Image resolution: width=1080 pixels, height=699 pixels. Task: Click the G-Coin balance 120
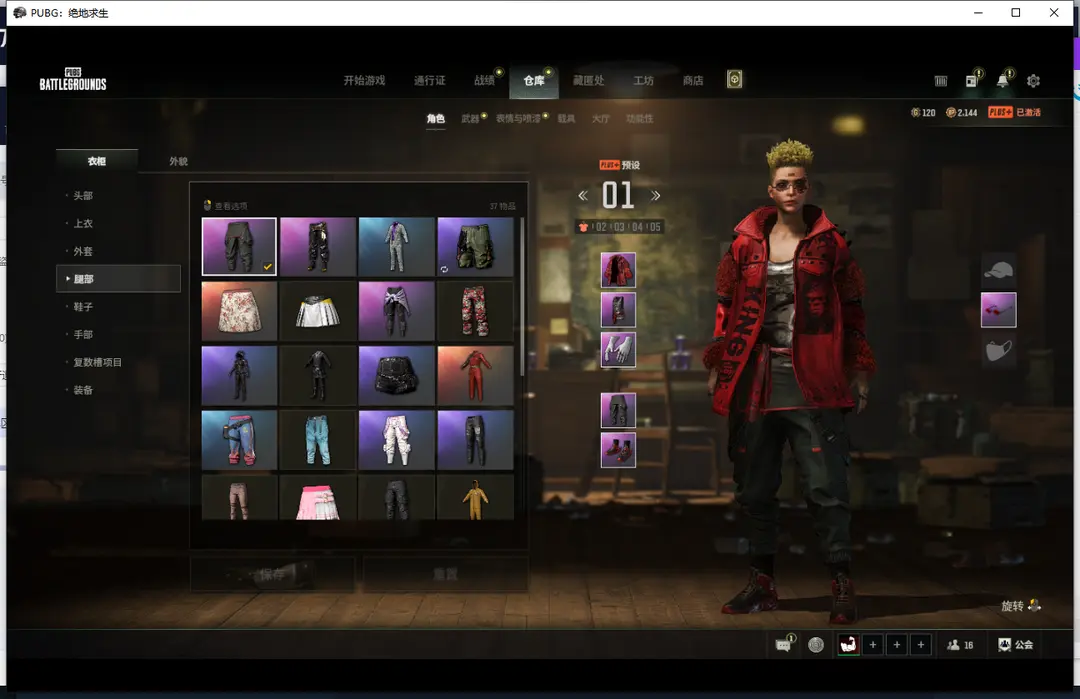point(923,112)
